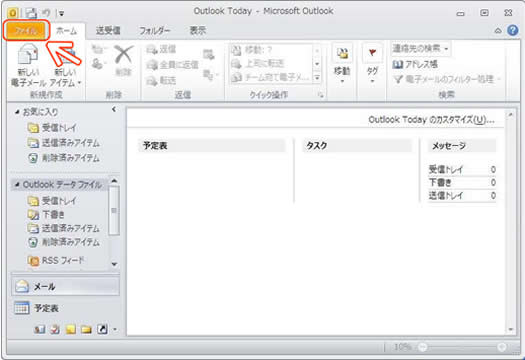Open the アドレス帳 address book
The width and height of the screenshot is (525, 360).
pos(415,64)
